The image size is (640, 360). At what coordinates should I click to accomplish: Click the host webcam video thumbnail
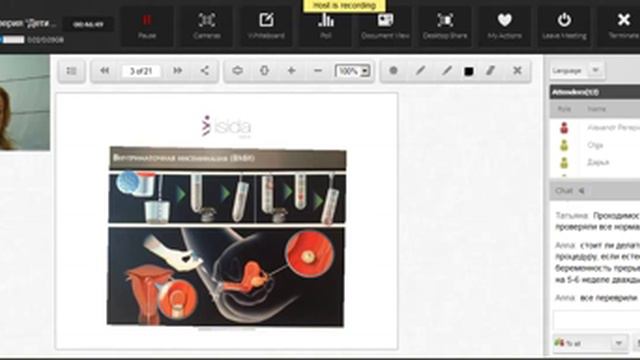point(24,103)
